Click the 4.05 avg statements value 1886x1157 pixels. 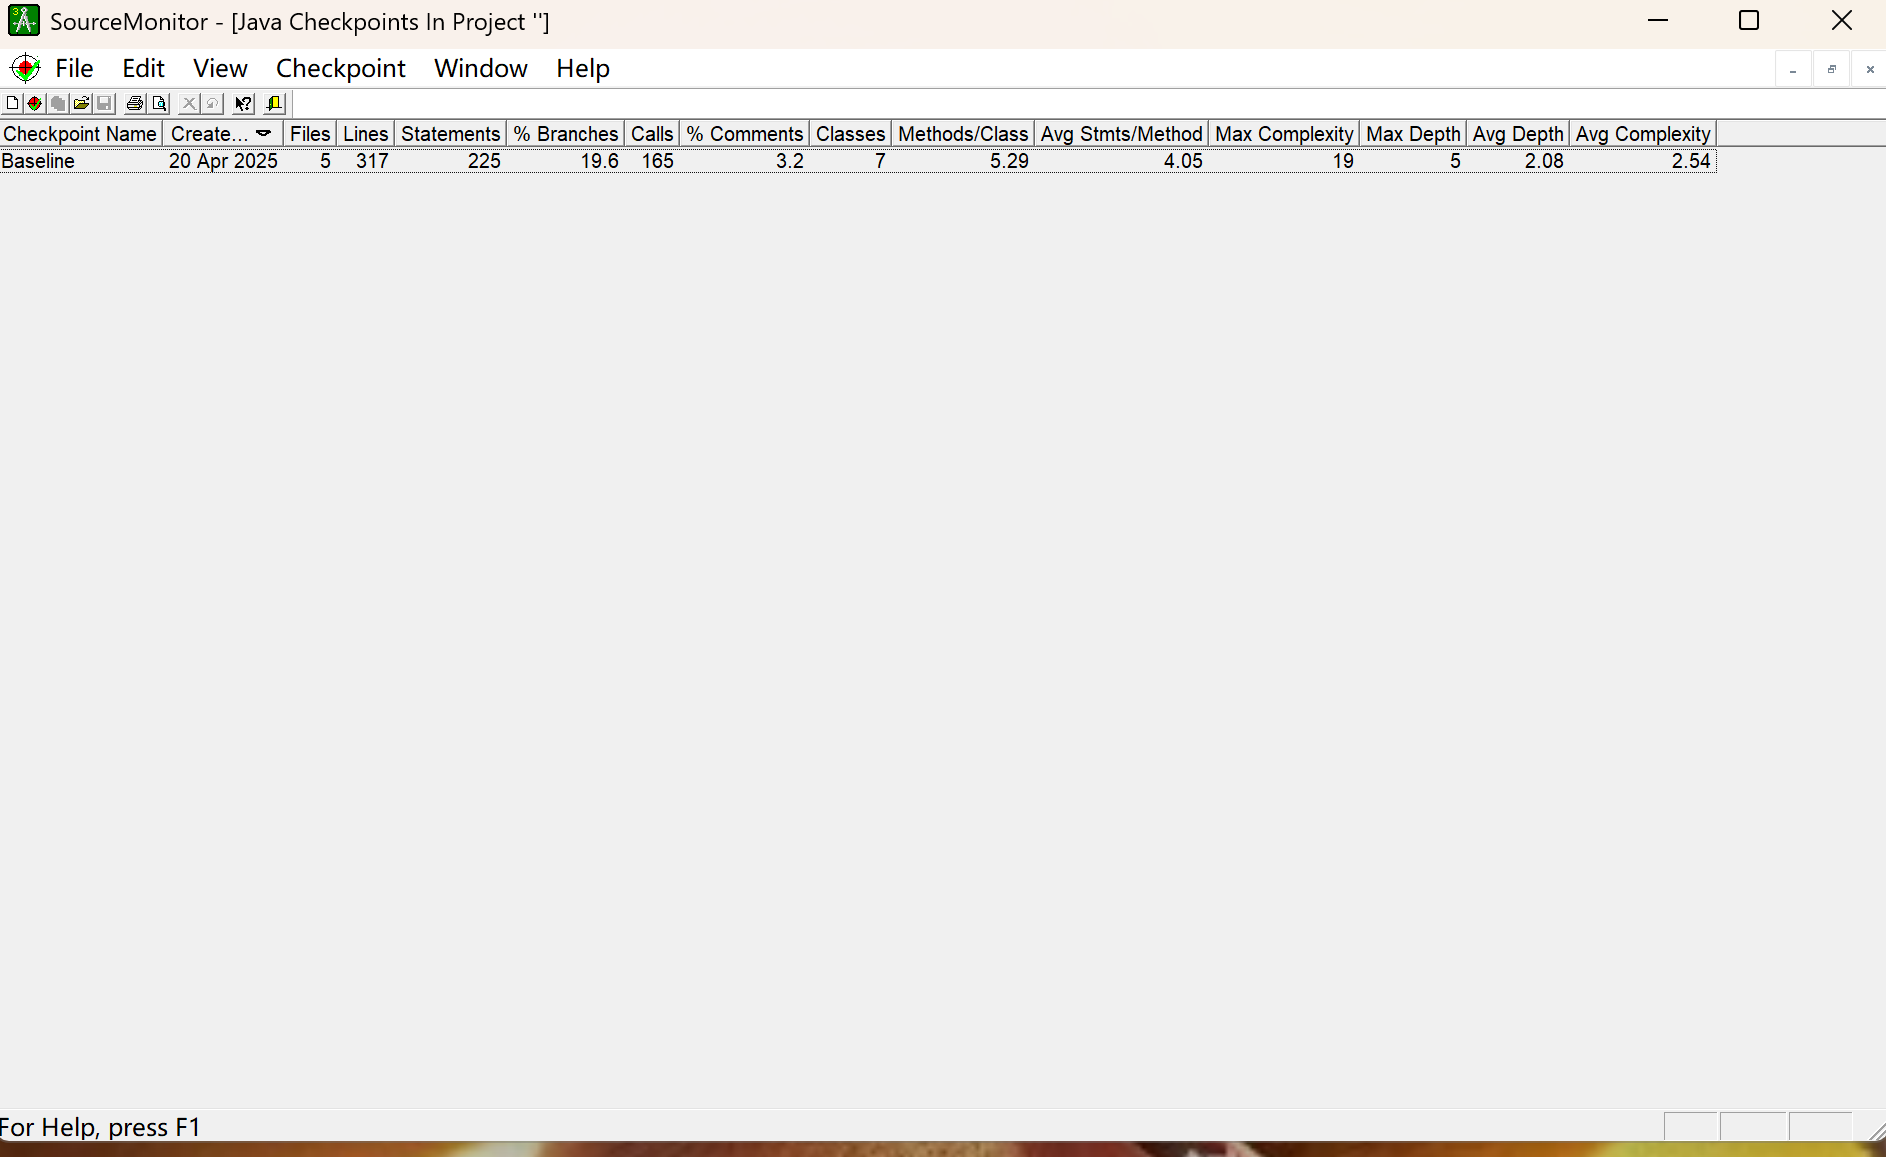pos(1183,161)
